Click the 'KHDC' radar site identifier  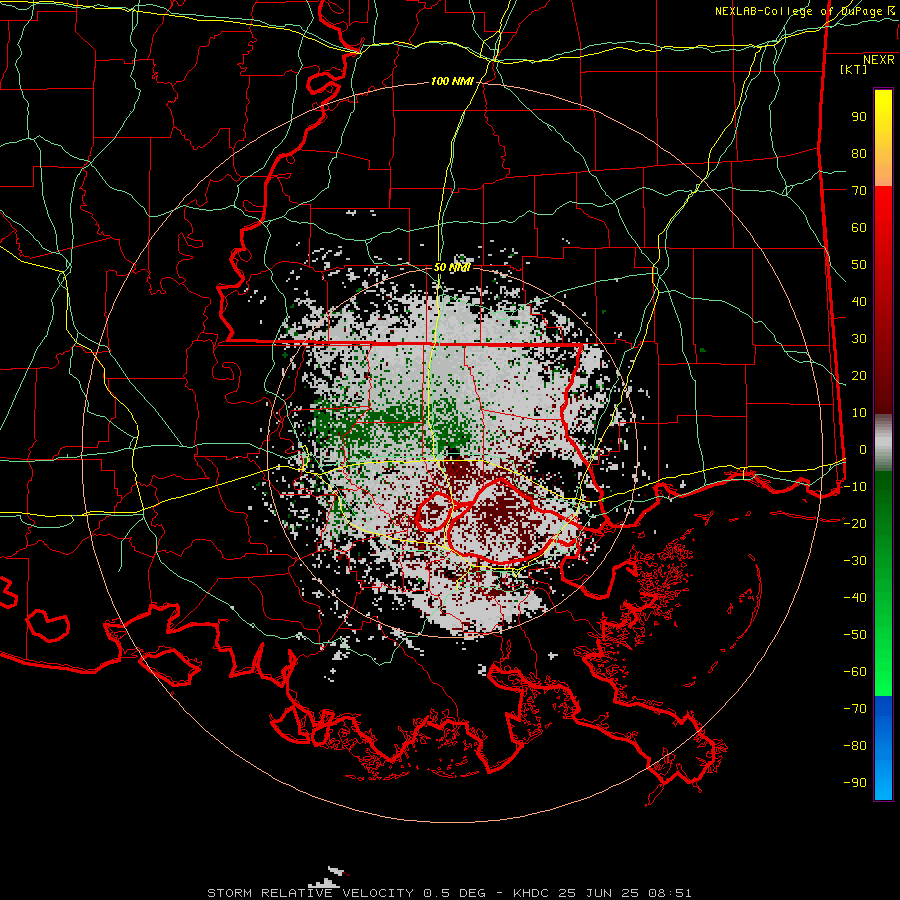pos(532,893)
